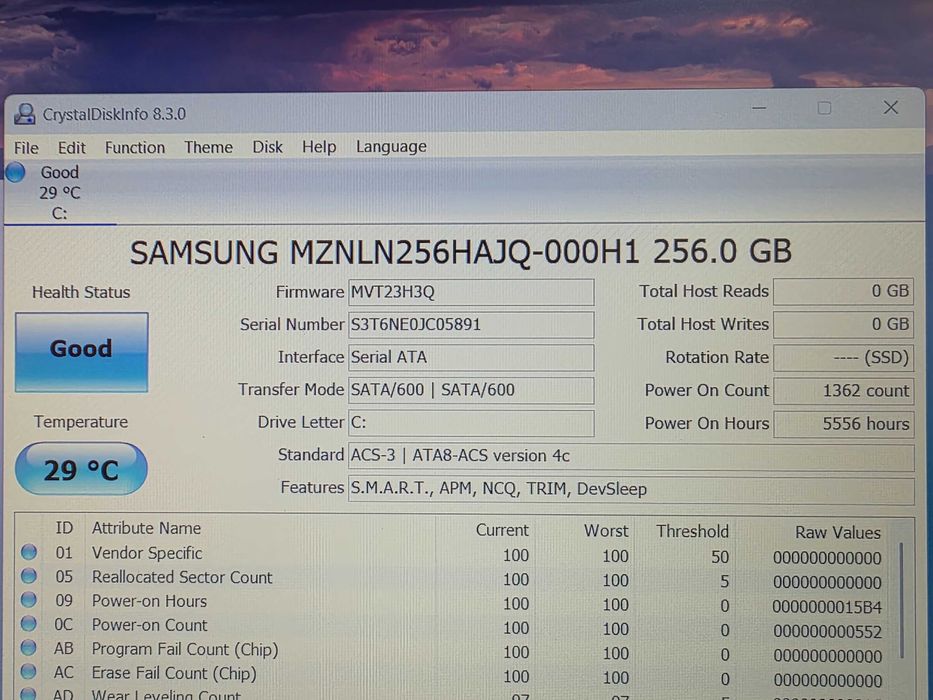The image size is (933, 700).
Task: Click the Raw Values column header
Action: (838, 532)
